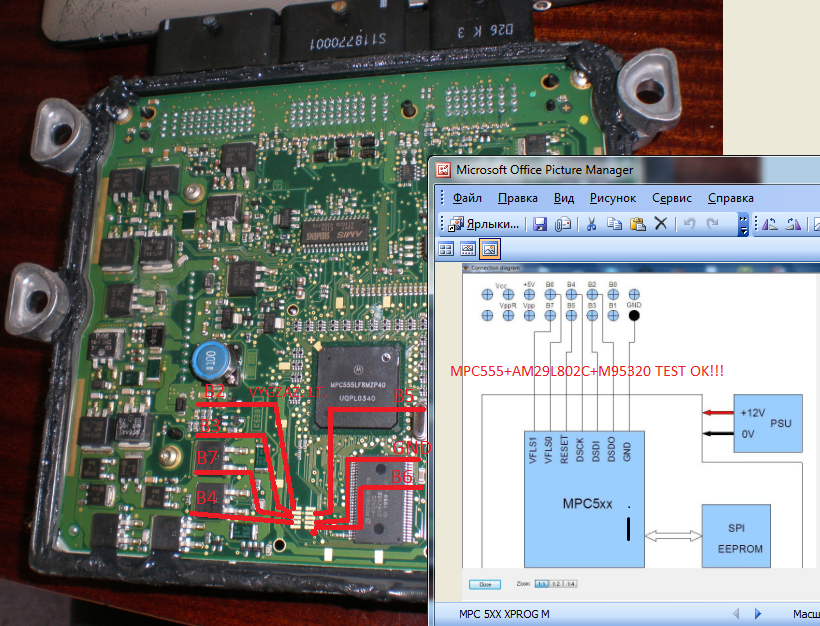820x626 pixels.
Task: Click the 'SPI EEPROM' block label
Action: [x=739, y=538]
